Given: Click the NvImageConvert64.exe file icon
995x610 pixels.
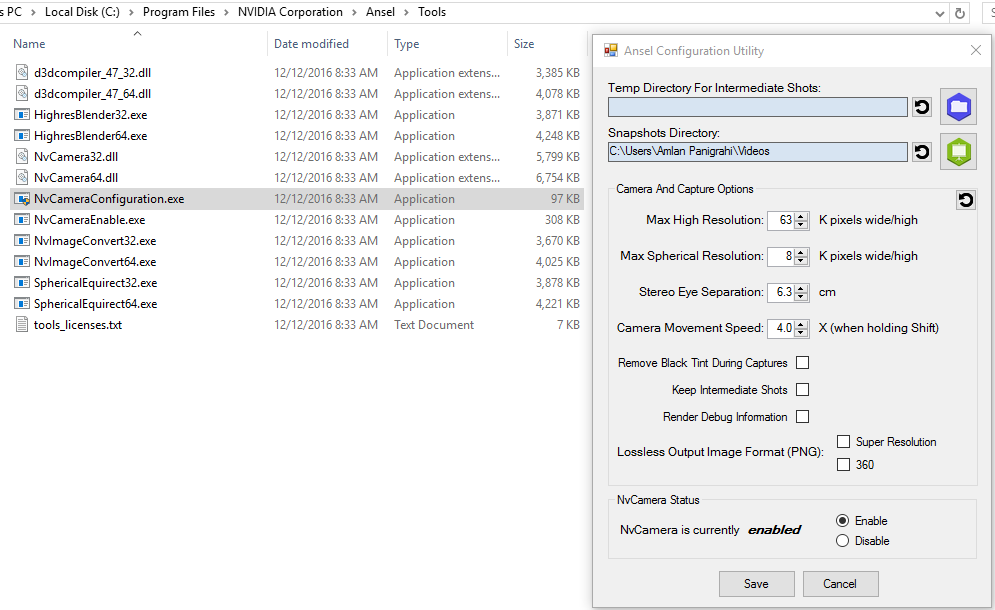Looking at the screenshot, I should click(22, 262).
